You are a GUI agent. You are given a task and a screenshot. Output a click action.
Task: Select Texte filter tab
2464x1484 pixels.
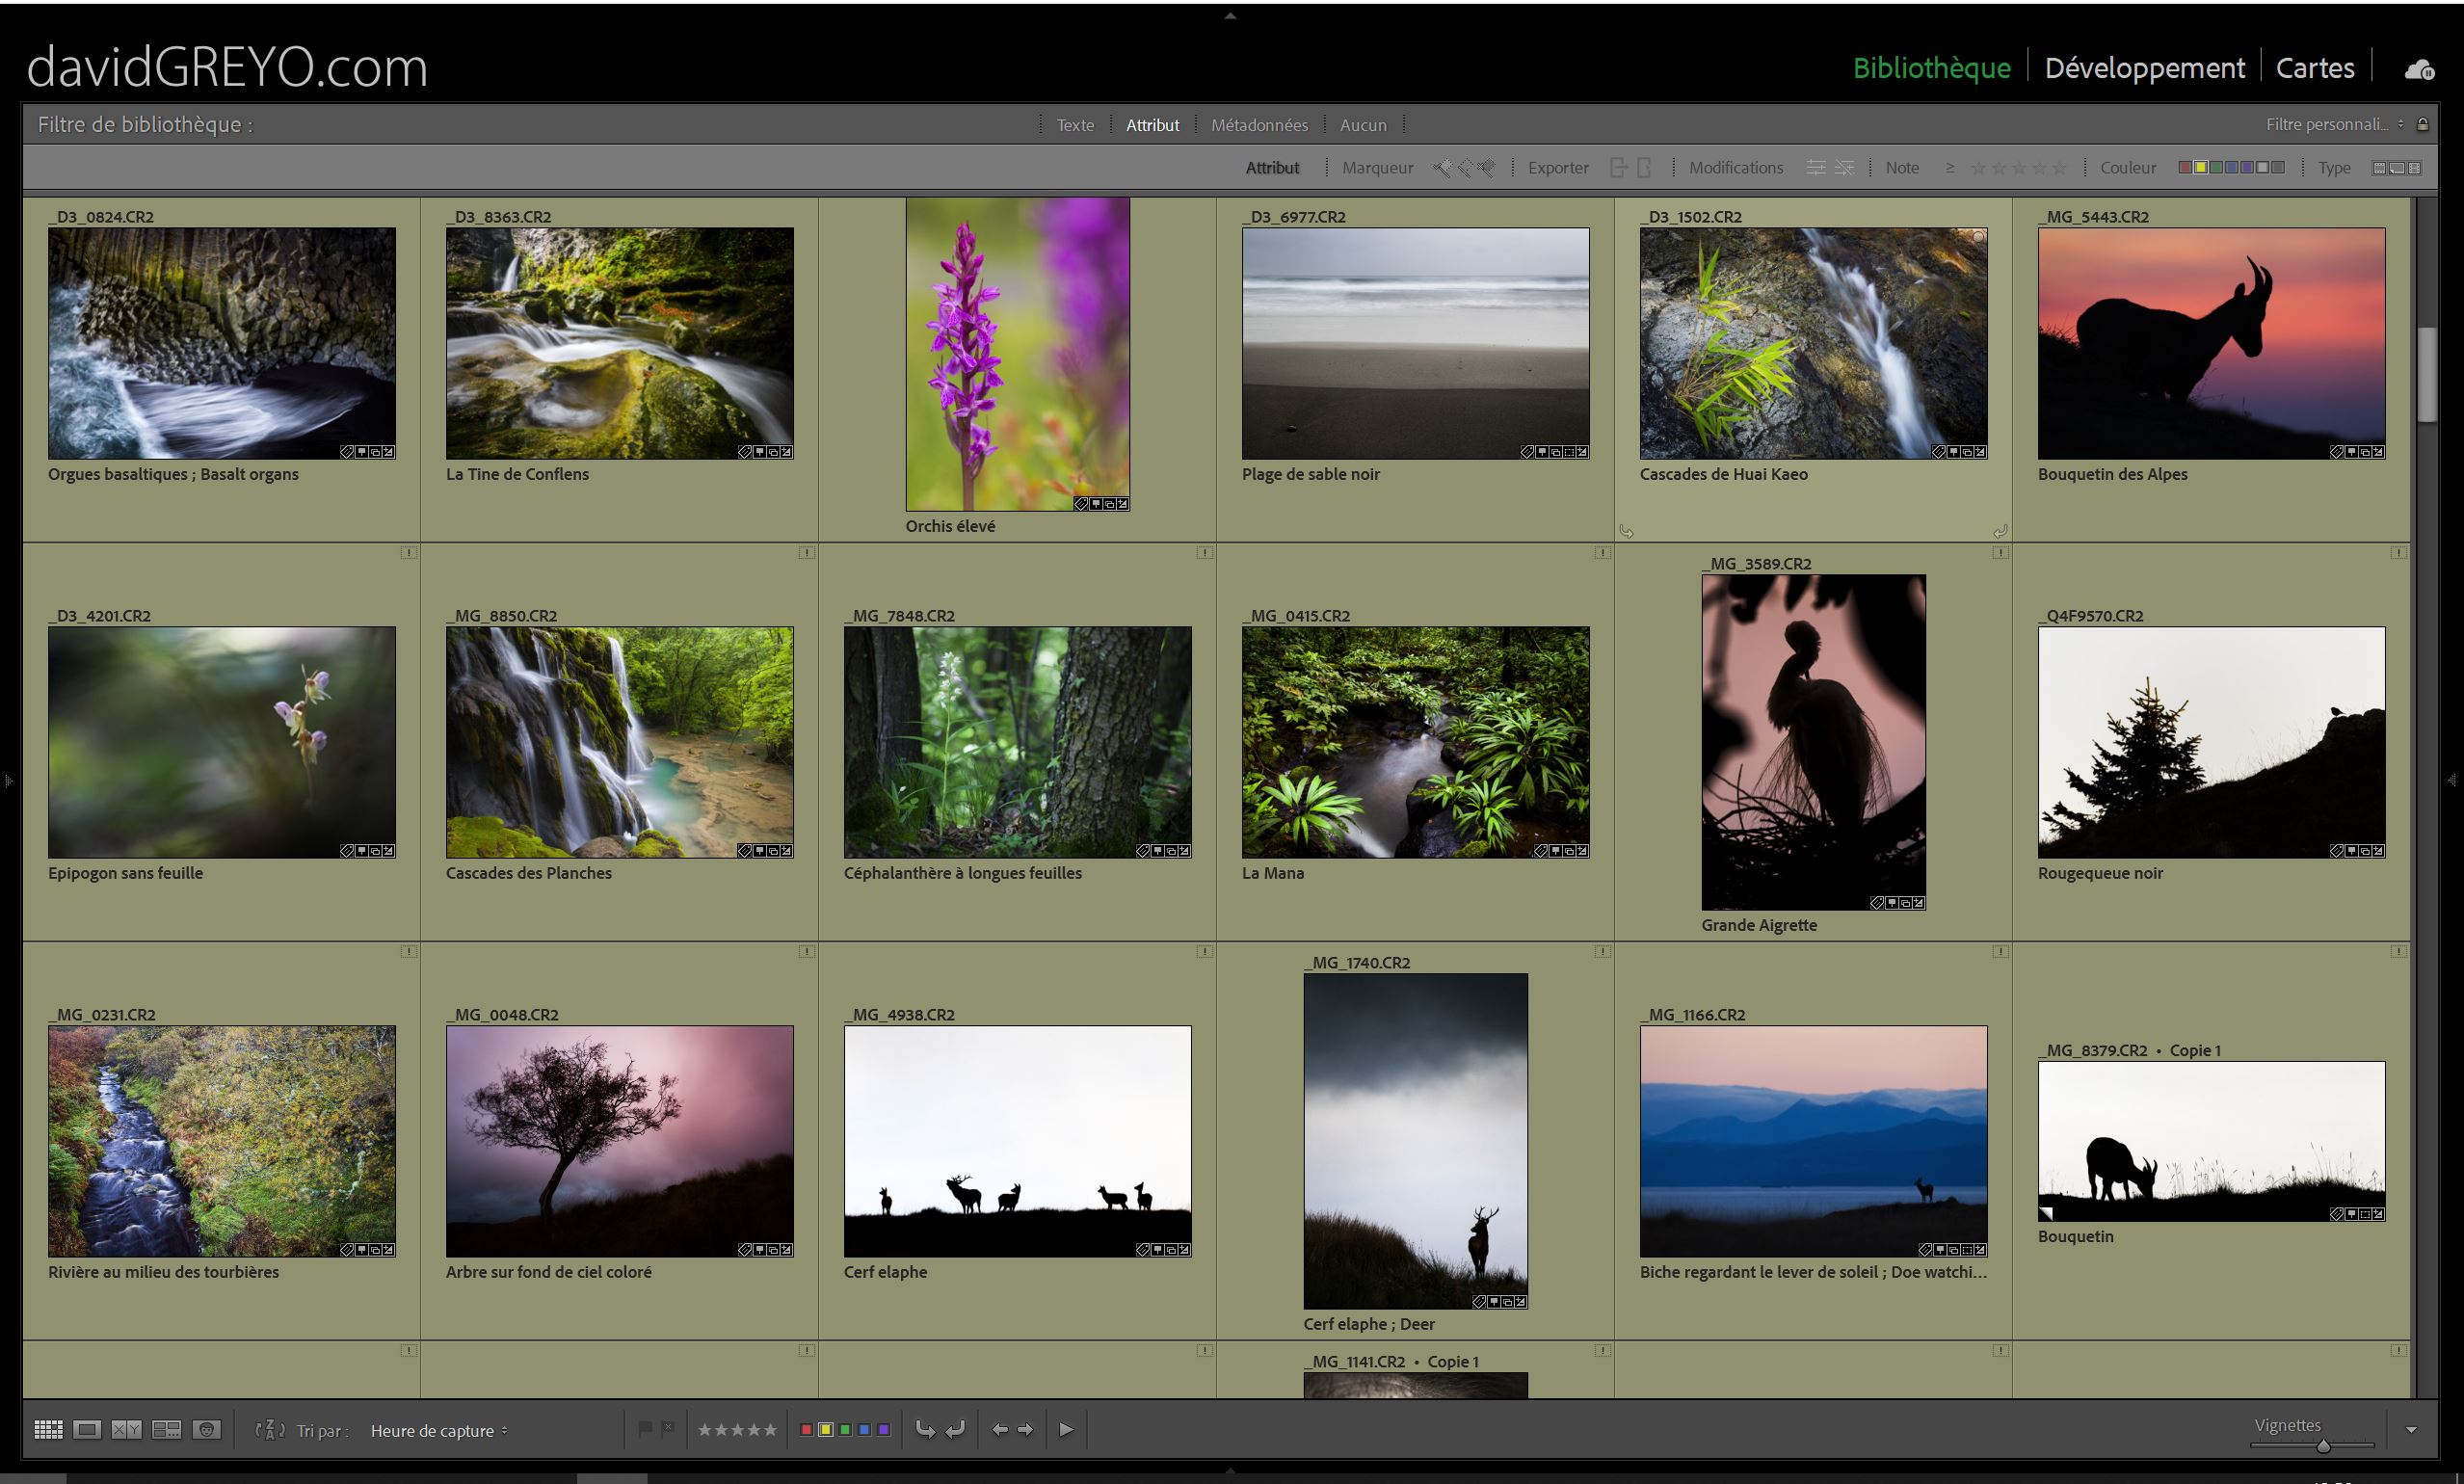click(x=1075, y=125)
